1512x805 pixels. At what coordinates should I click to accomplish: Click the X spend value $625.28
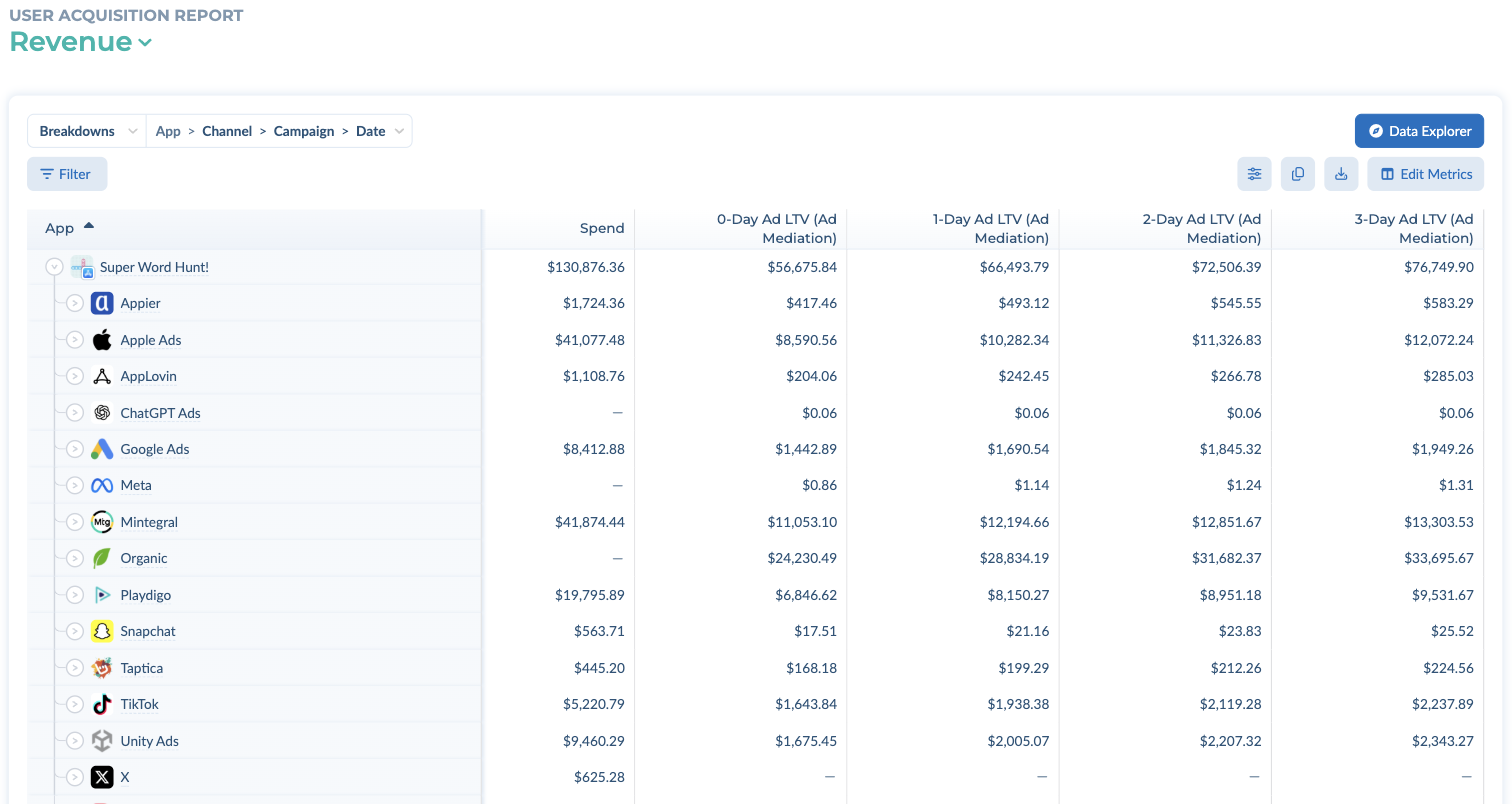point(600,777)
